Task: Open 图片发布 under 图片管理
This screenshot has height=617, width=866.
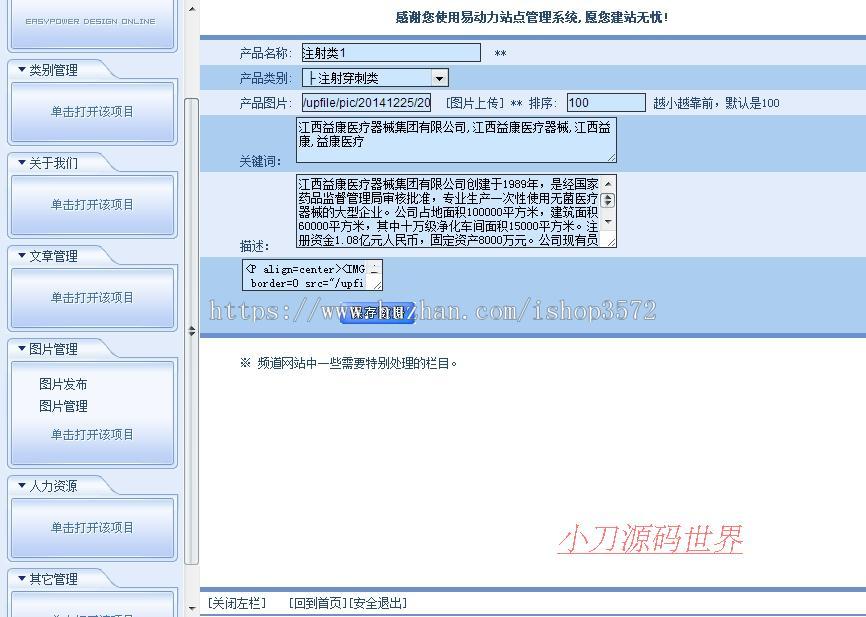Action: tap(63, 383)
